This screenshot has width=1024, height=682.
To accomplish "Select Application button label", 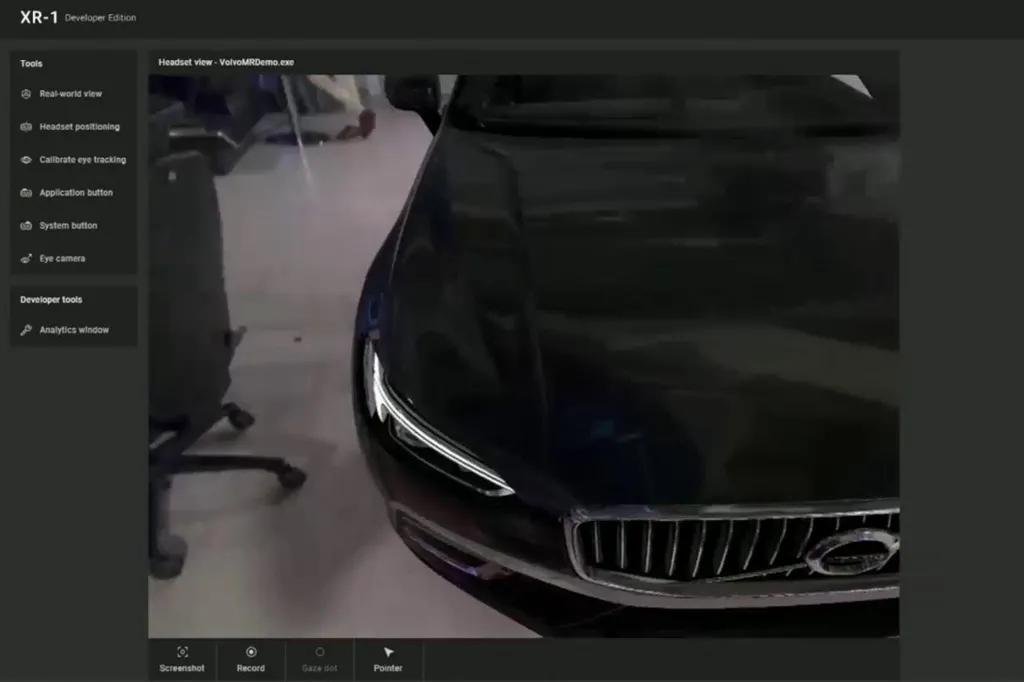I will pos(76,193).
